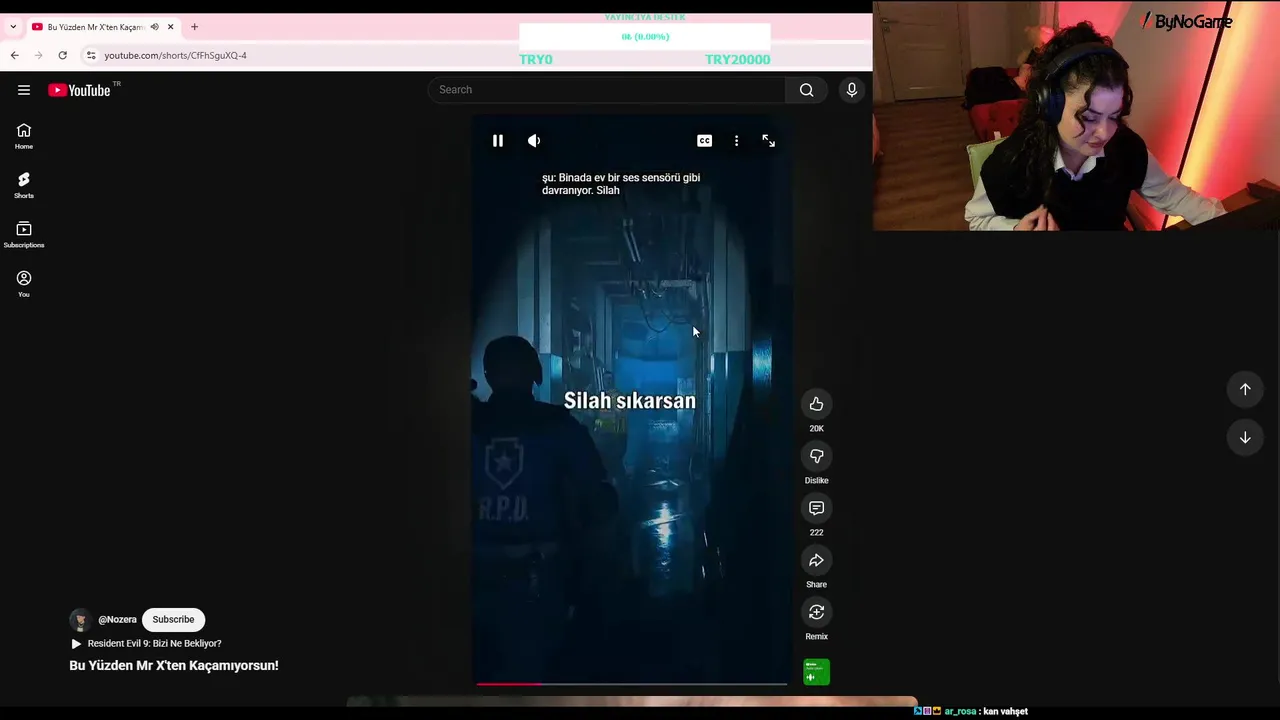
Task: Like the Short with thumbs up
Action: (x=817, y=404)
